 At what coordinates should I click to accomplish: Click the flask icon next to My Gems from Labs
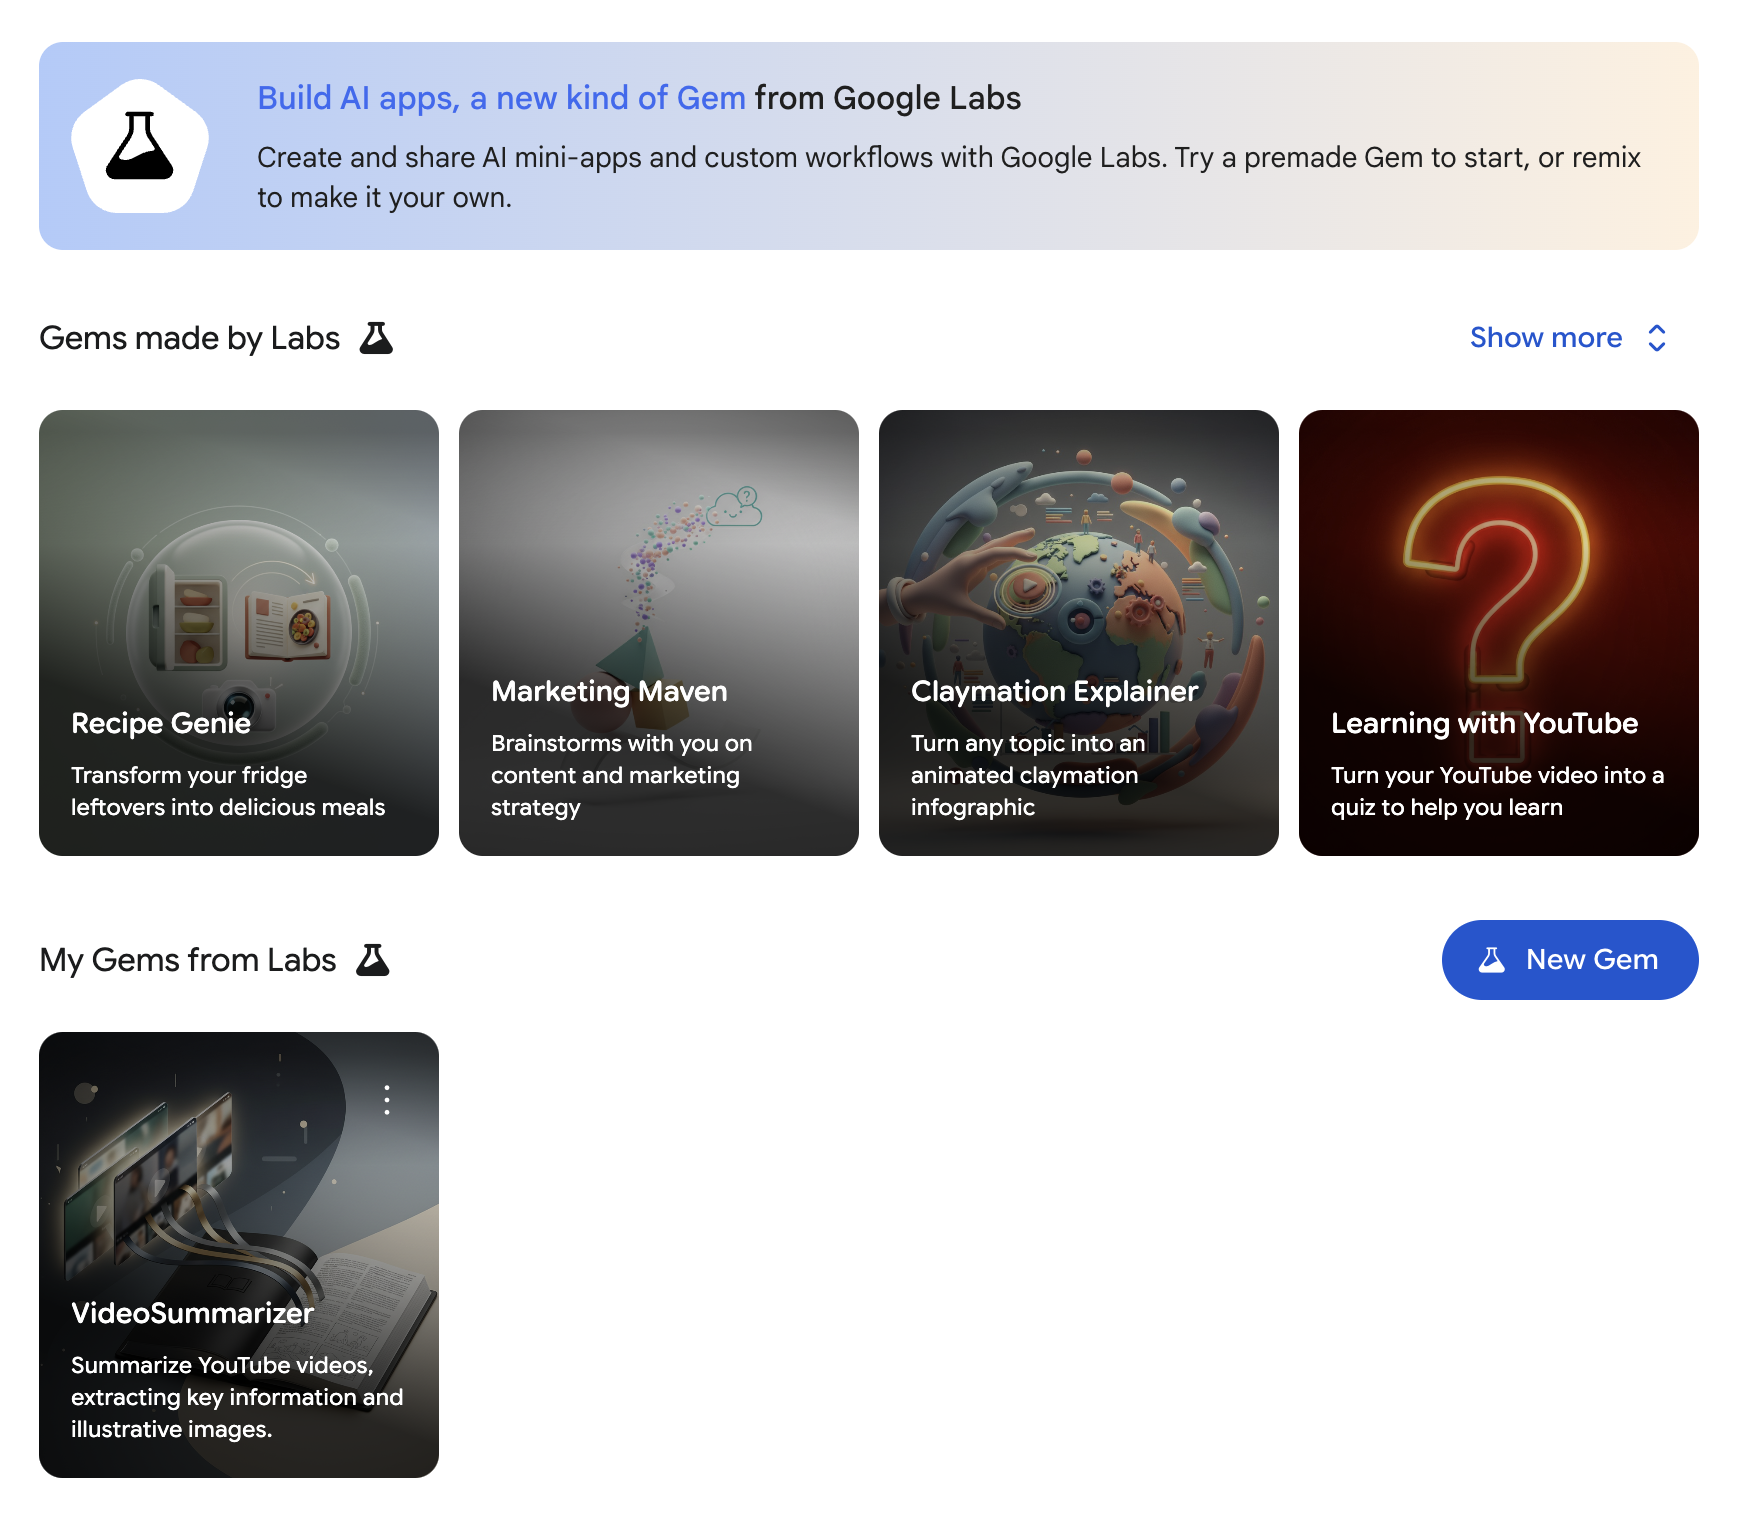(374, 960)
